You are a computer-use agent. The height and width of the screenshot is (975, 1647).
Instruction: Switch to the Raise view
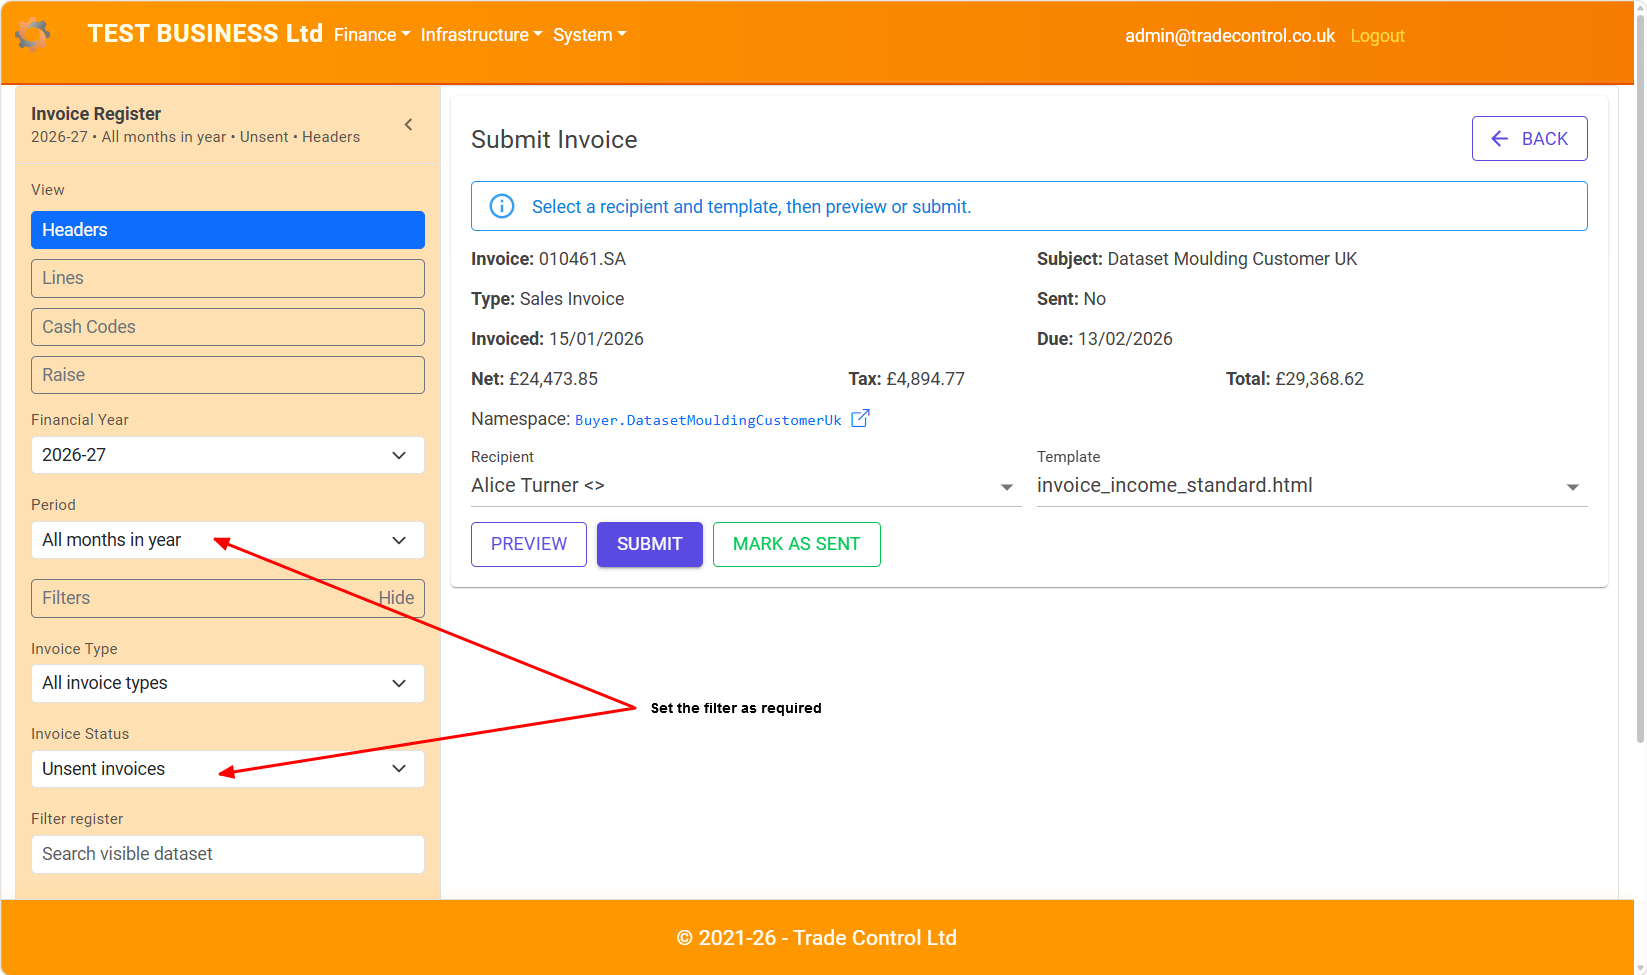pos(228,375)
